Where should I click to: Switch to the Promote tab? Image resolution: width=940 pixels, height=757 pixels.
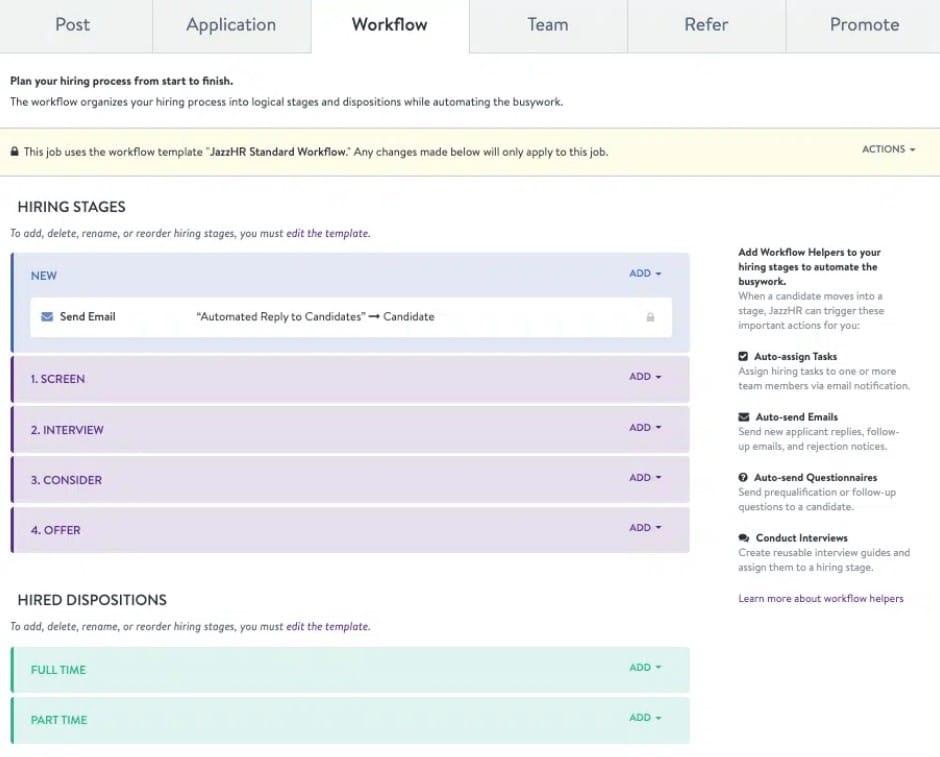click(x=864, y=25)
